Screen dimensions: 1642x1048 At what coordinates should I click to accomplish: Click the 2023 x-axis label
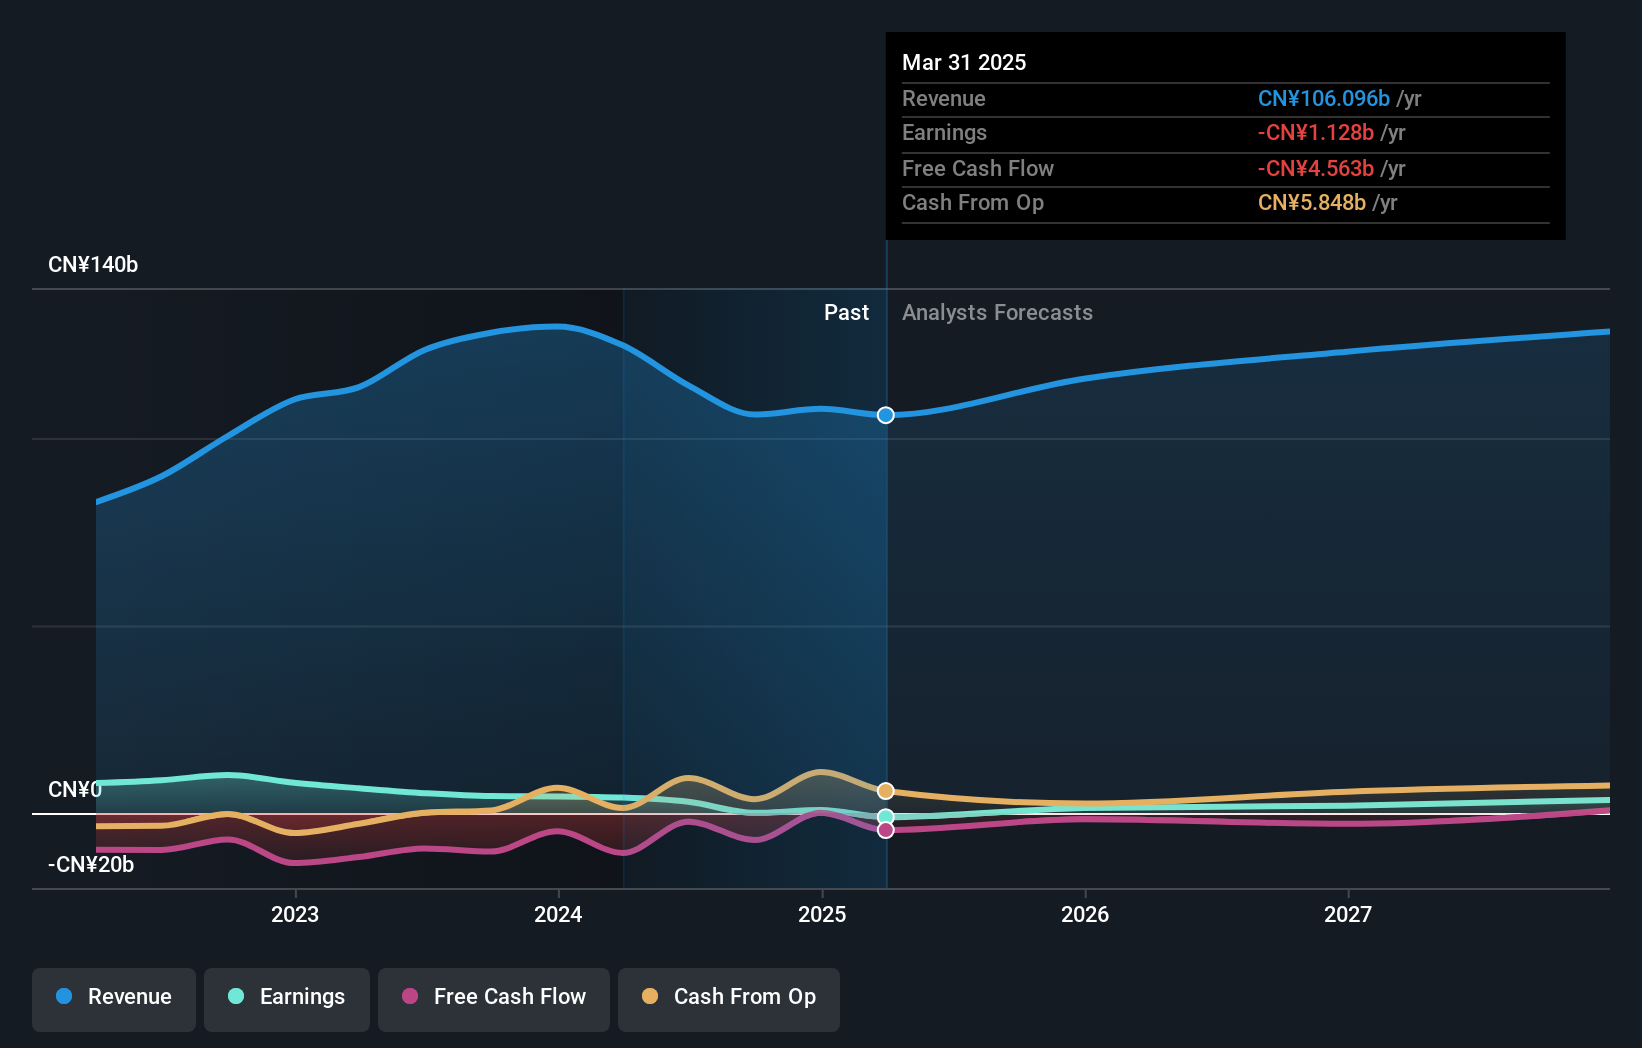click(295, 914)
